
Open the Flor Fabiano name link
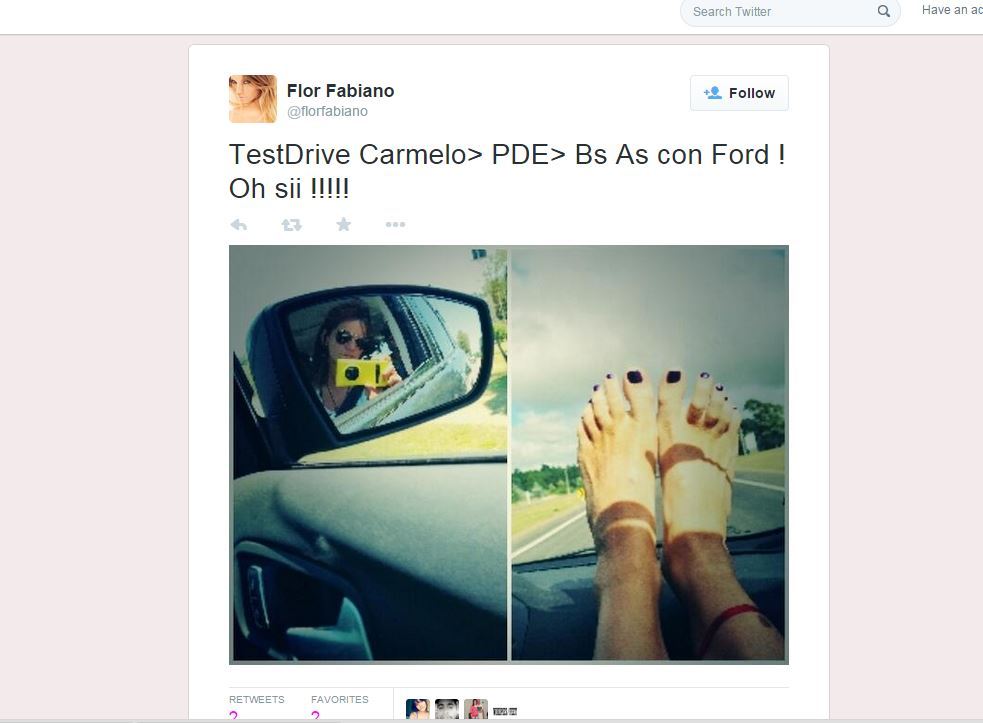[x=340, y=91]
